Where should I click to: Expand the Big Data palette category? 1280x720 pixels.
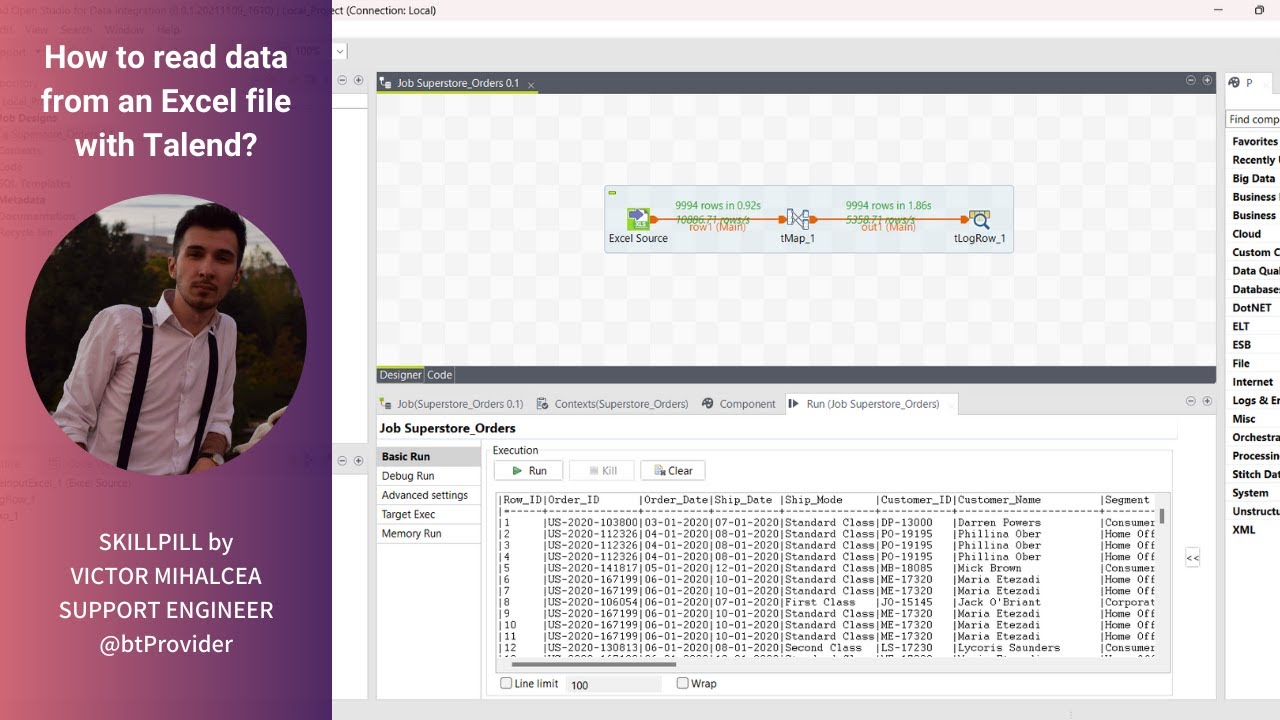click(x=1254, y=179)
